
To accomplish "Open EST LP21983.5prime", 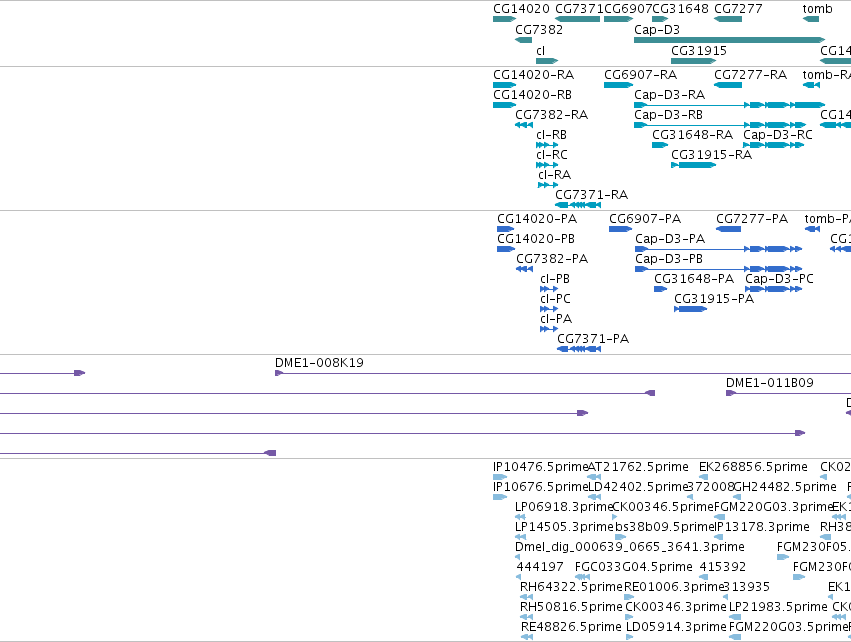I will (778, 607).
